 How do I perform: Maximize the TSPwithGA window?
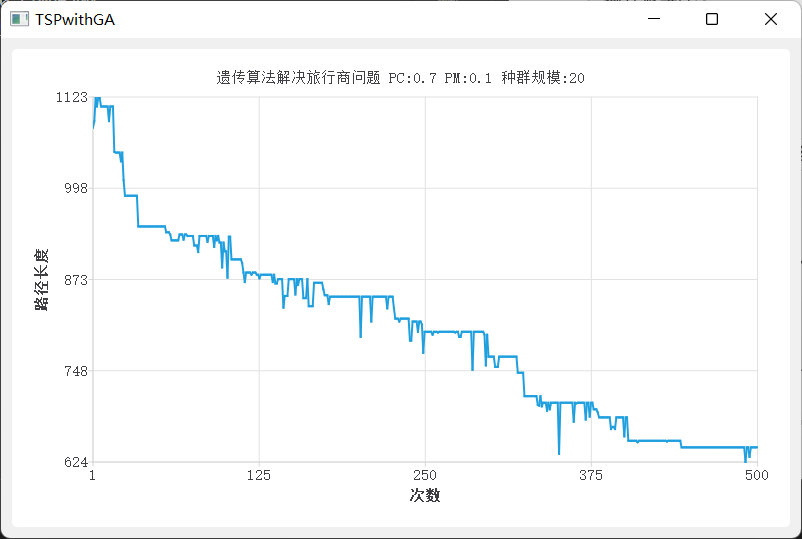click(x=711, y=19)
